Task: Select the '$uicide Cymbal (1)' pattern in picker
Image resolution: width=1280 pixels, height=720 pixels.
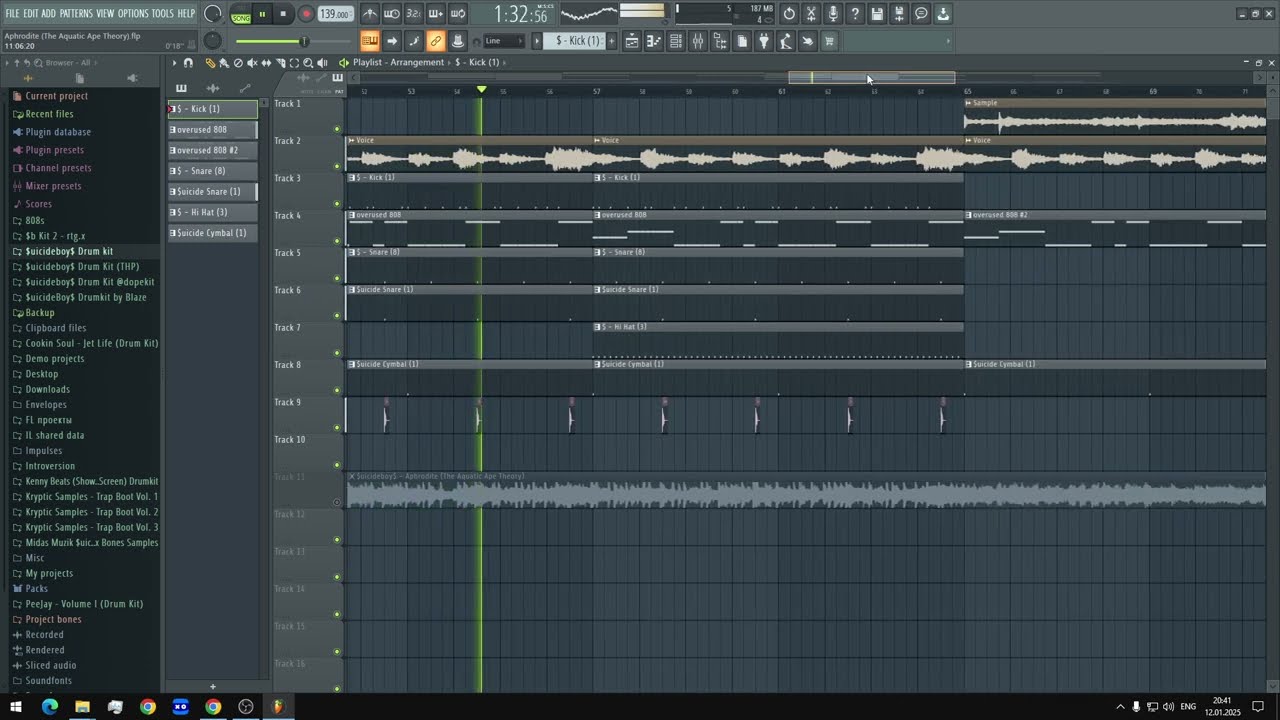Action: coord(212,233)
